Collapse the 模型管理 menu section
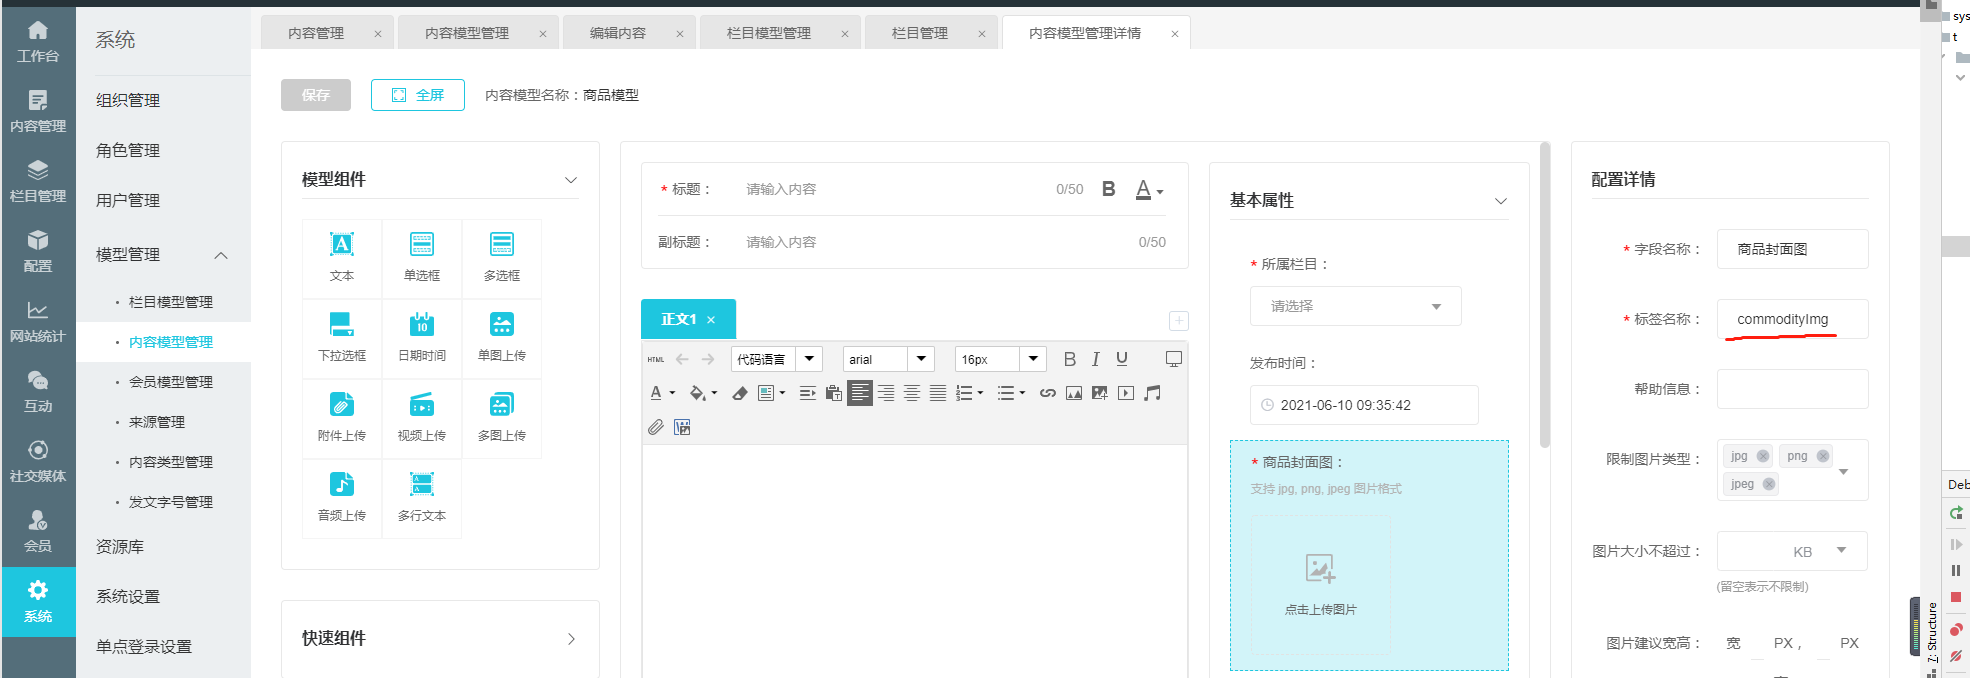 tap(221, 255)
